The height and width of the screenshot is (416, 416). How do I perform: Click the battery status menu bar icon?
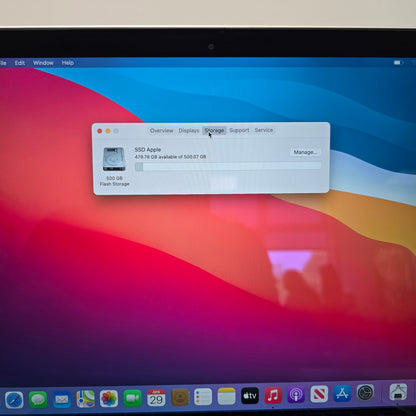tap(398, 63)
